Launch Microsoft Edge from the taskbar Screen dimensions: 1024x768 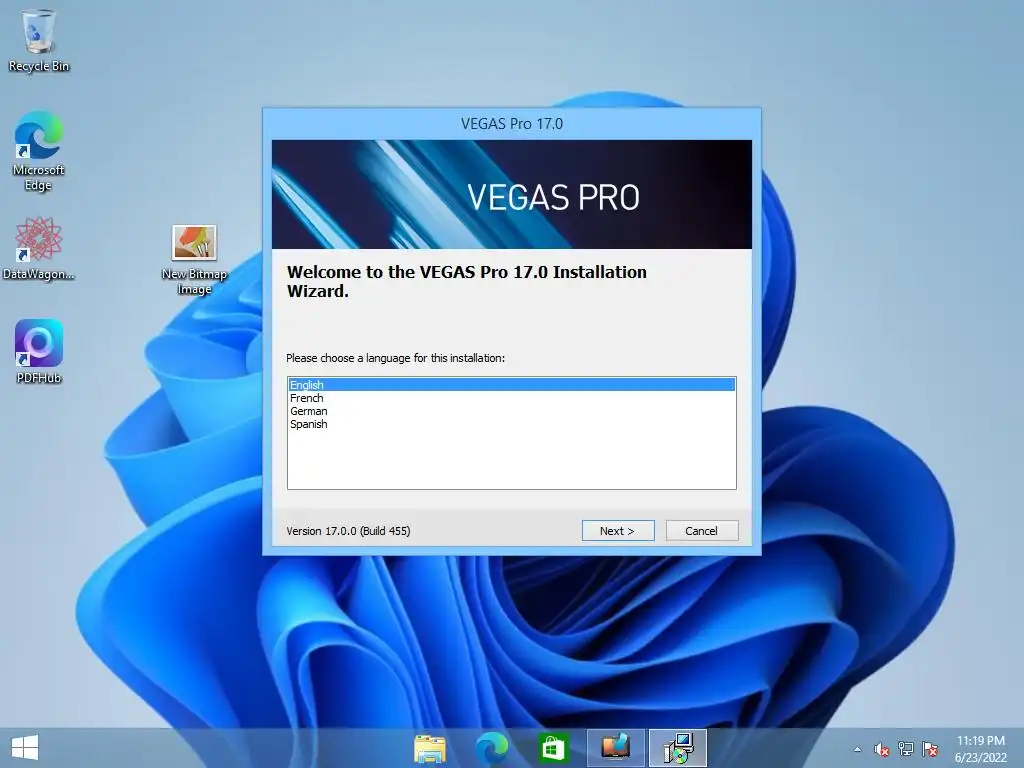pyautogui.click(x=491, y=748)
